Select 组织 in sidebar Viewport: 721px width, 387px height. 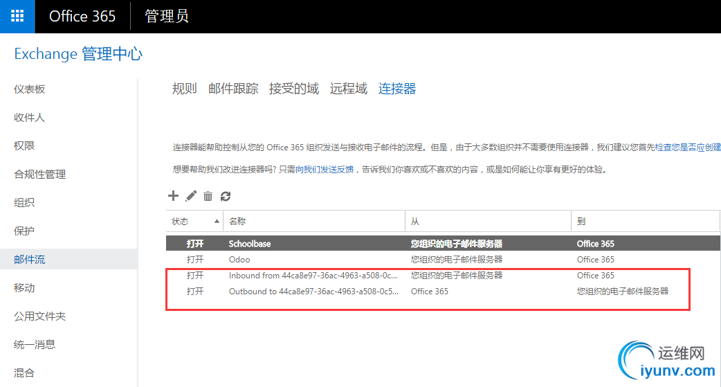(24, 203)
